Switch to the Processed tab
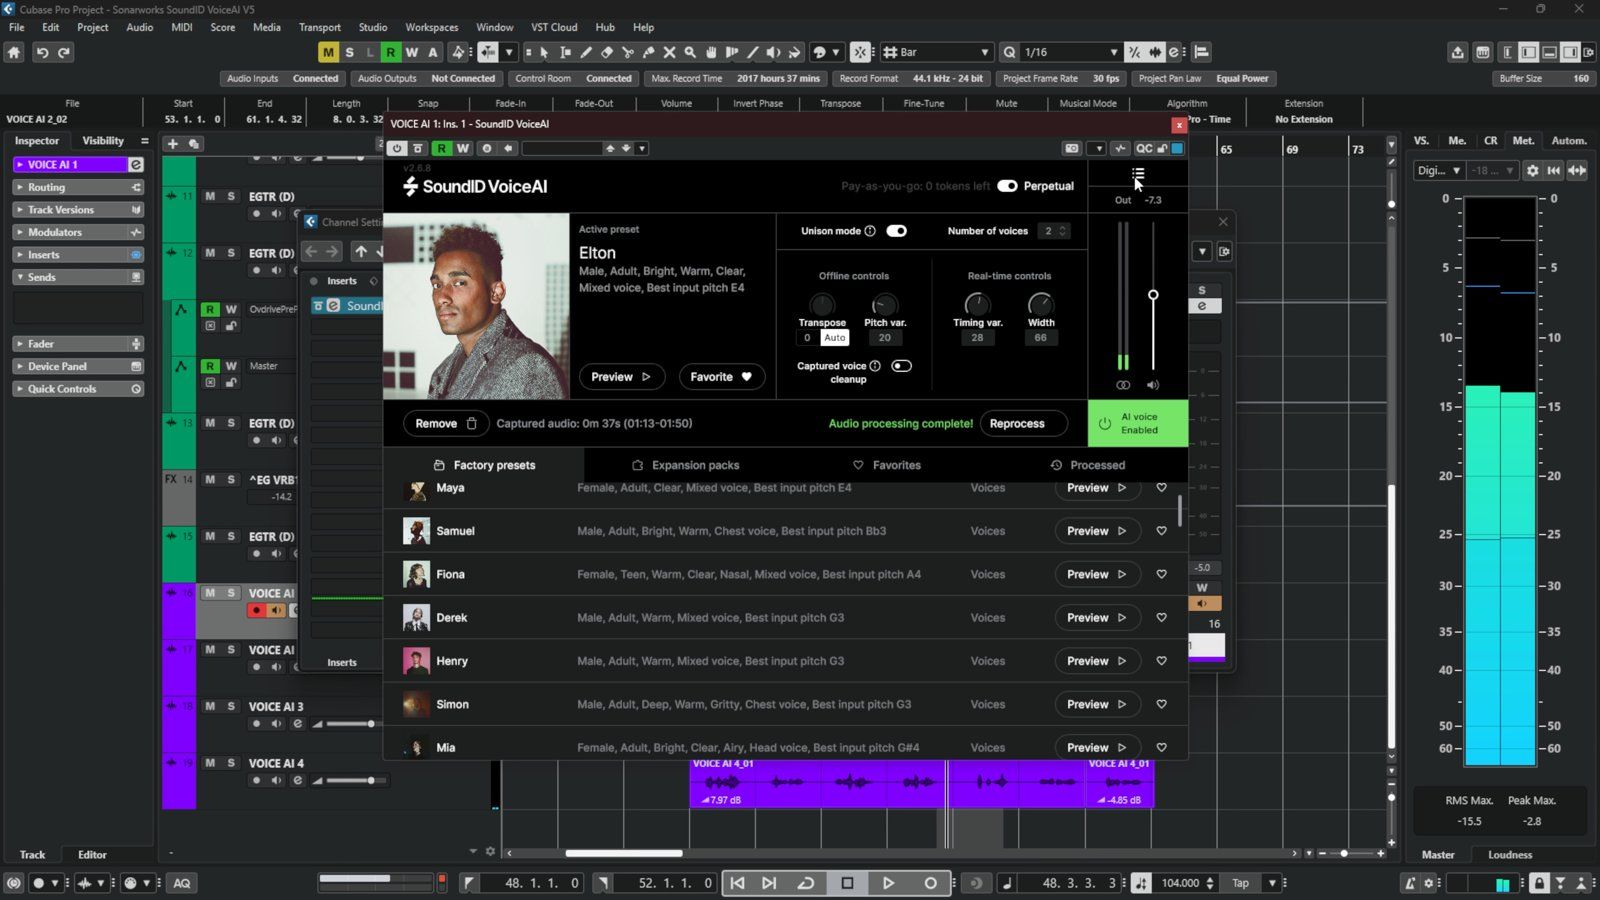 pos(1087,465)
